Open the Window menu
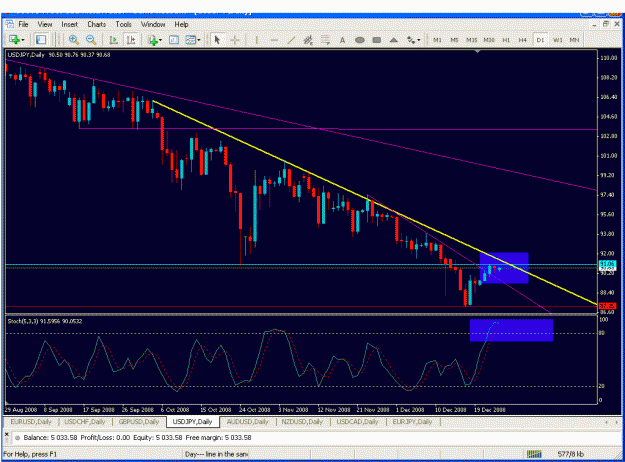 click(x=153, y=24)
